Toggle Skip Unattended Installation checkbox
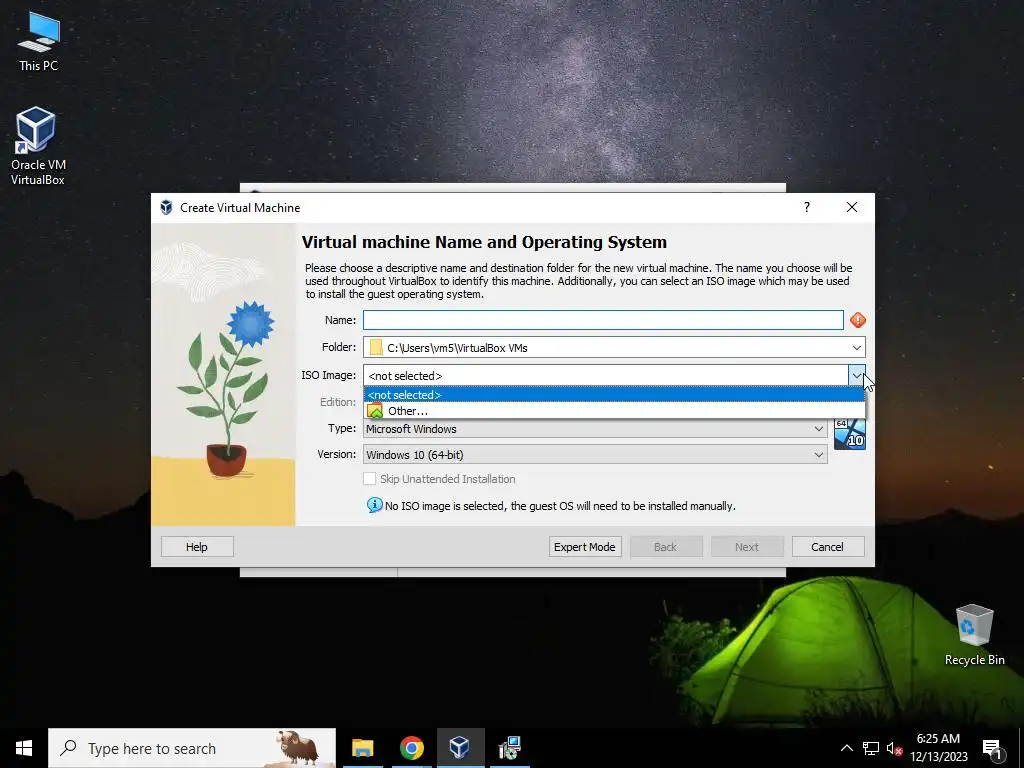 coord(370,479)
